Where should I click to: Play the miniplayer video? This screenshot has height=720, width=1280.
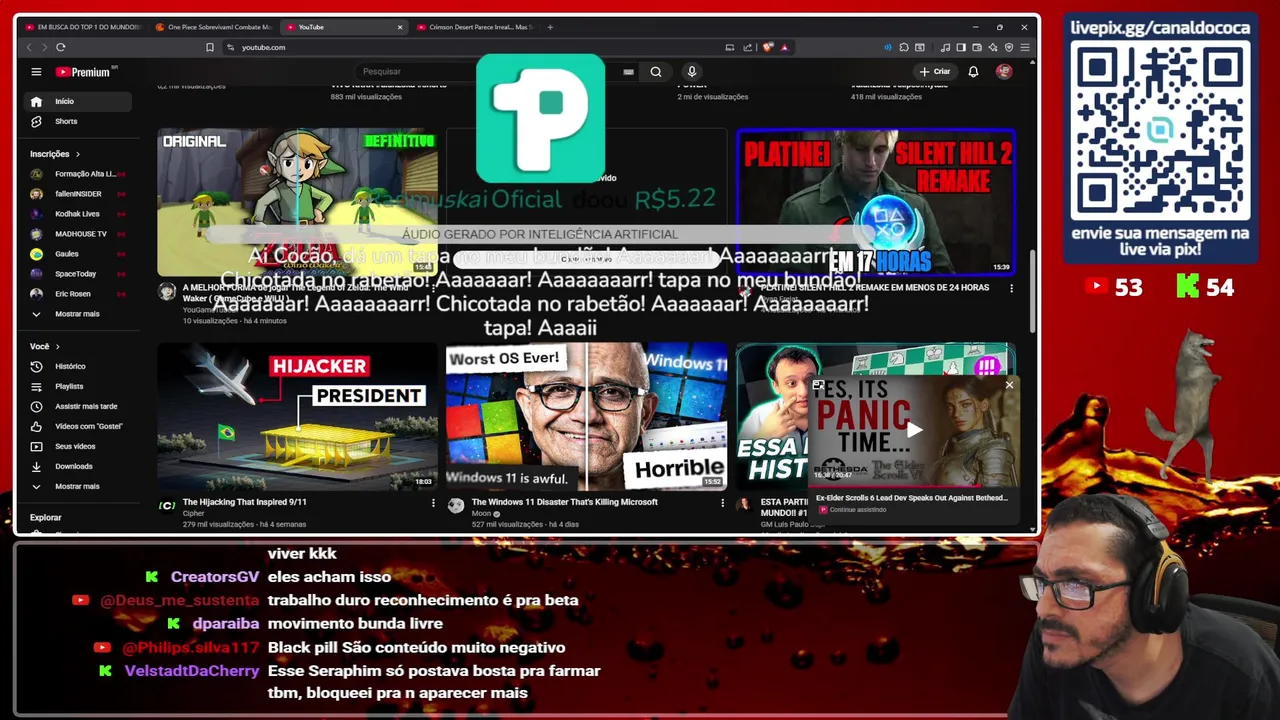point(914,431)
